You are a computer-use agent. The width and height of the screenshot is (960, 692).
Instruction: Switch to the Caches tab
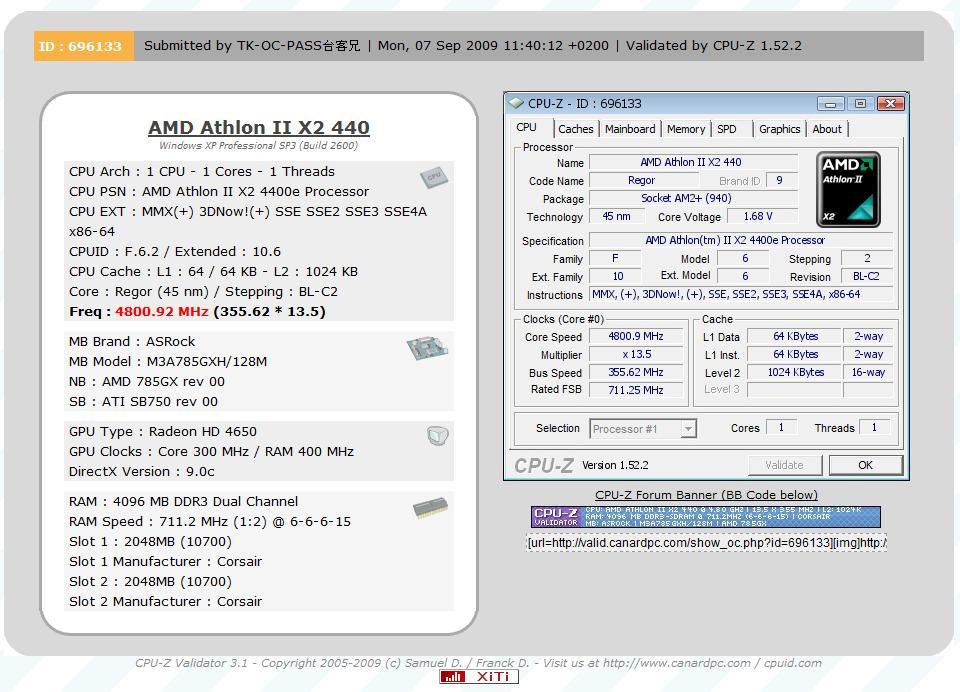tap(576, 129)
